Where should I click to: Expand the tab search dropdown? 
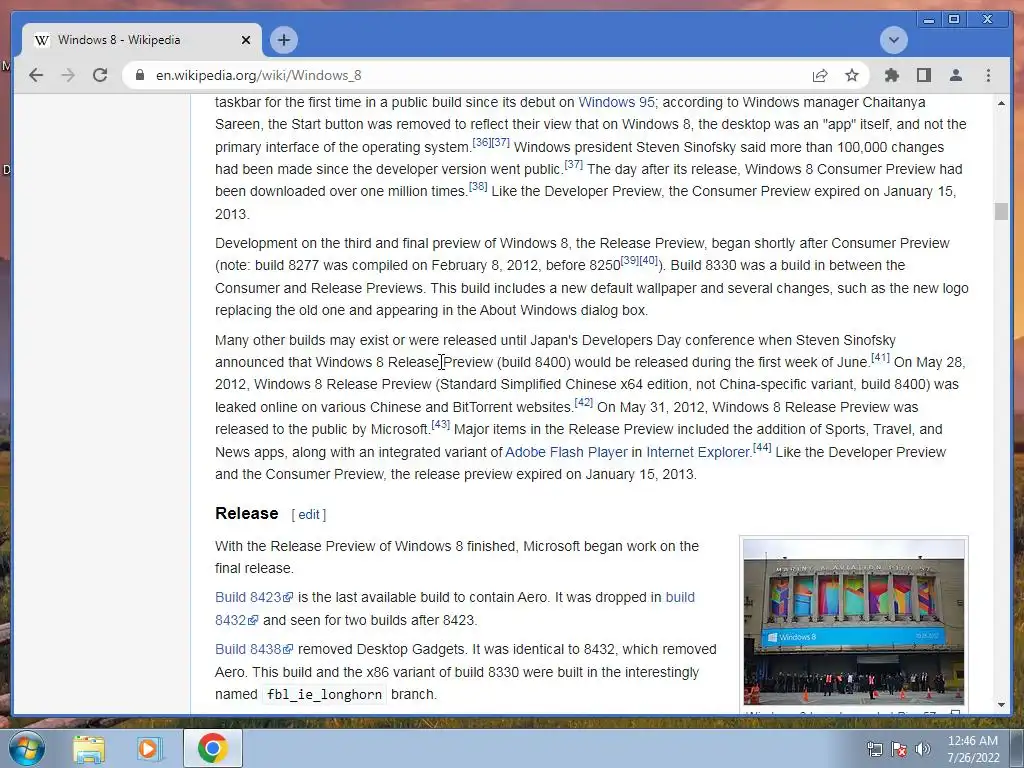893,40
